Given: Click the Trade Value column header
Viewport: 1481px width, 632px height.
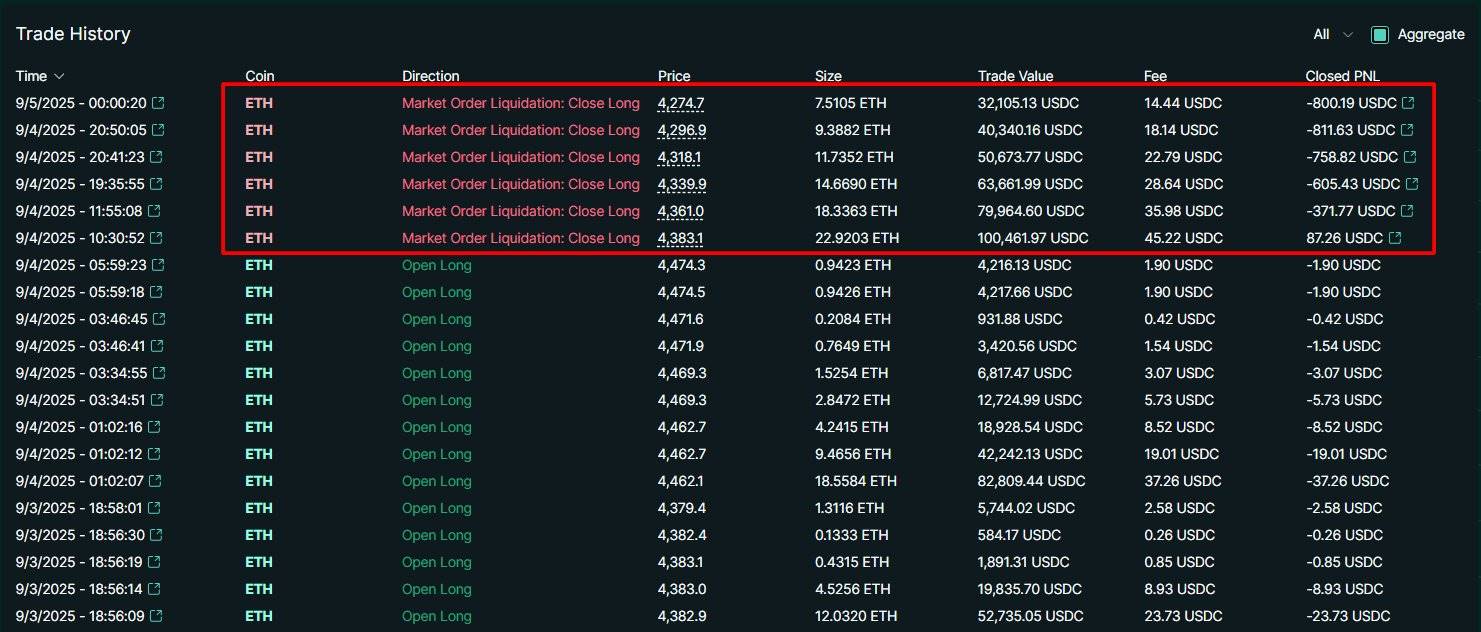Looking at the screenshot, I should pos(1015,76).
